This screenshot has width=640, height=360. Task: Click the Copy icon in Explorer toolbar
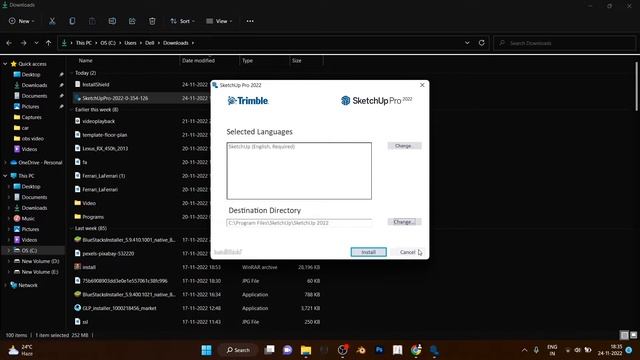click(72, 21)
